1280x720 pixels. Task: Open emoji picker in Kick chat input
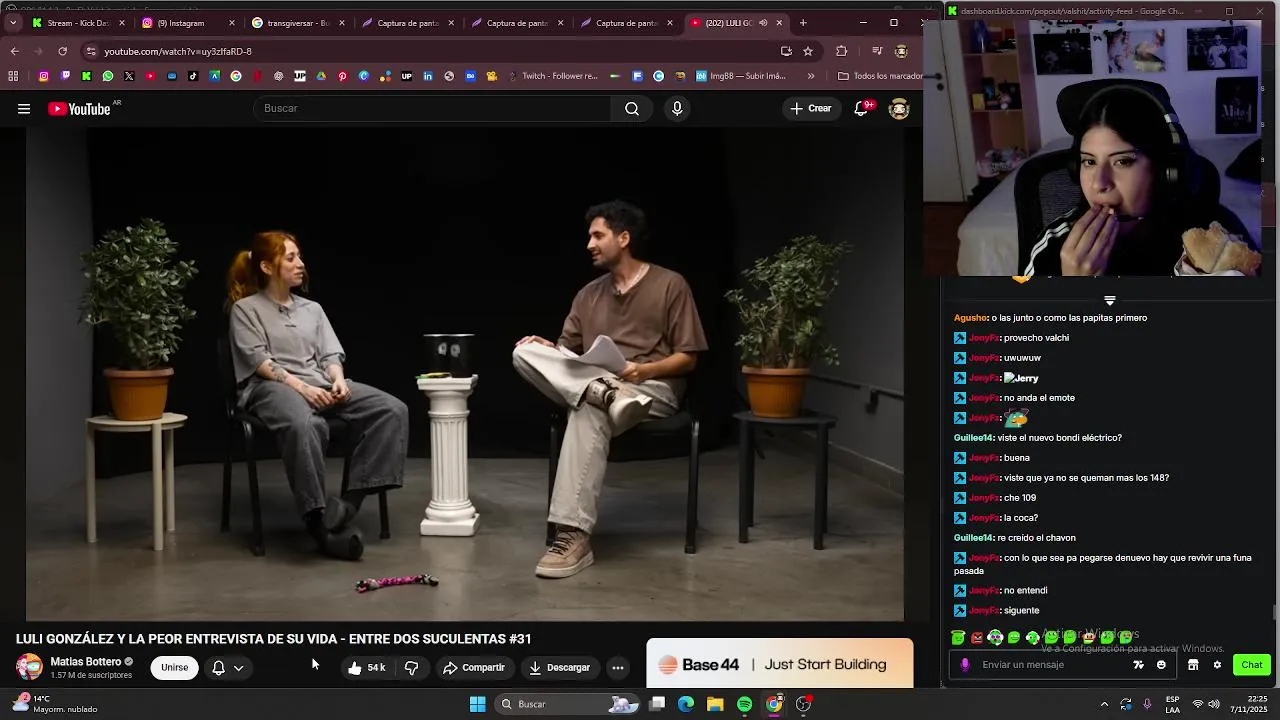pos(1161,665)
